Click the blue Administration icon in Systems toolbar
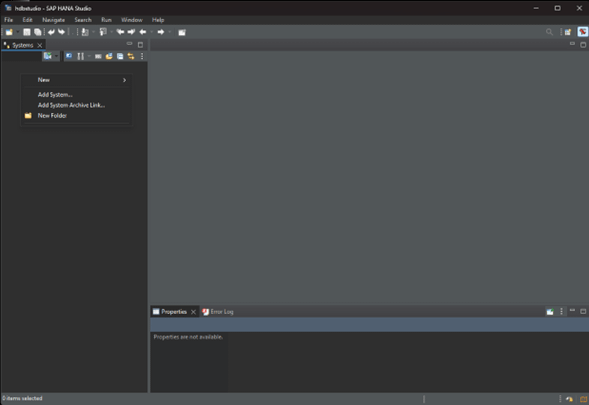The height and width of the screenshot is (405, 589). [x=69, y=56]
